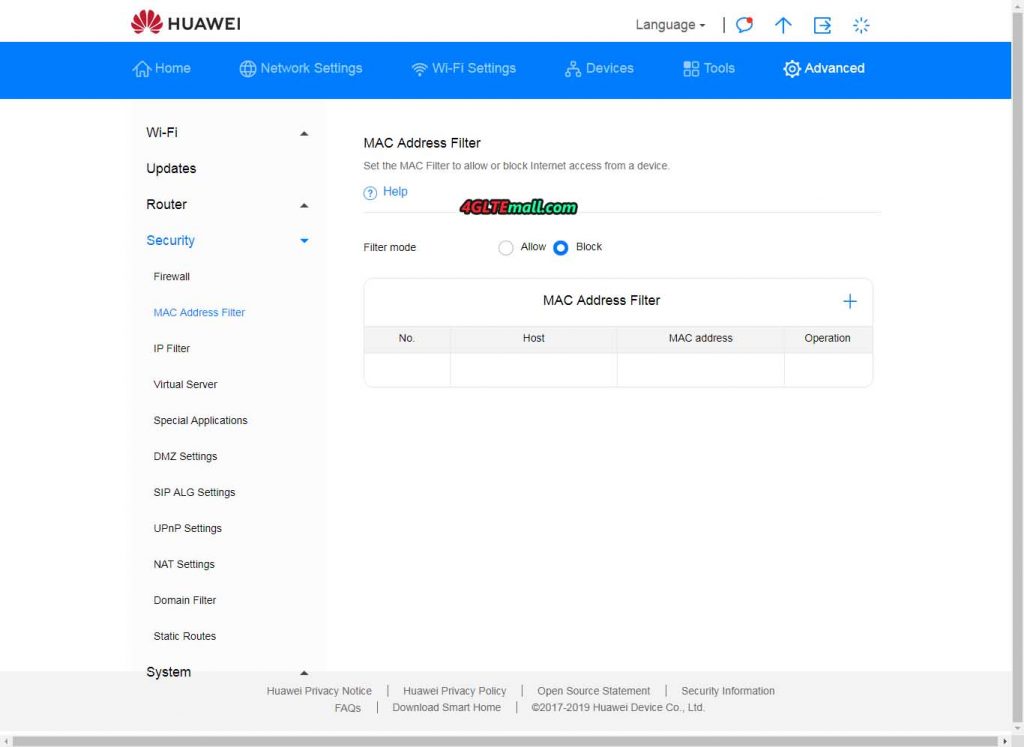The image size is (1024, 747).
Task: Open the Tools menu
Action: click(708, 69)
